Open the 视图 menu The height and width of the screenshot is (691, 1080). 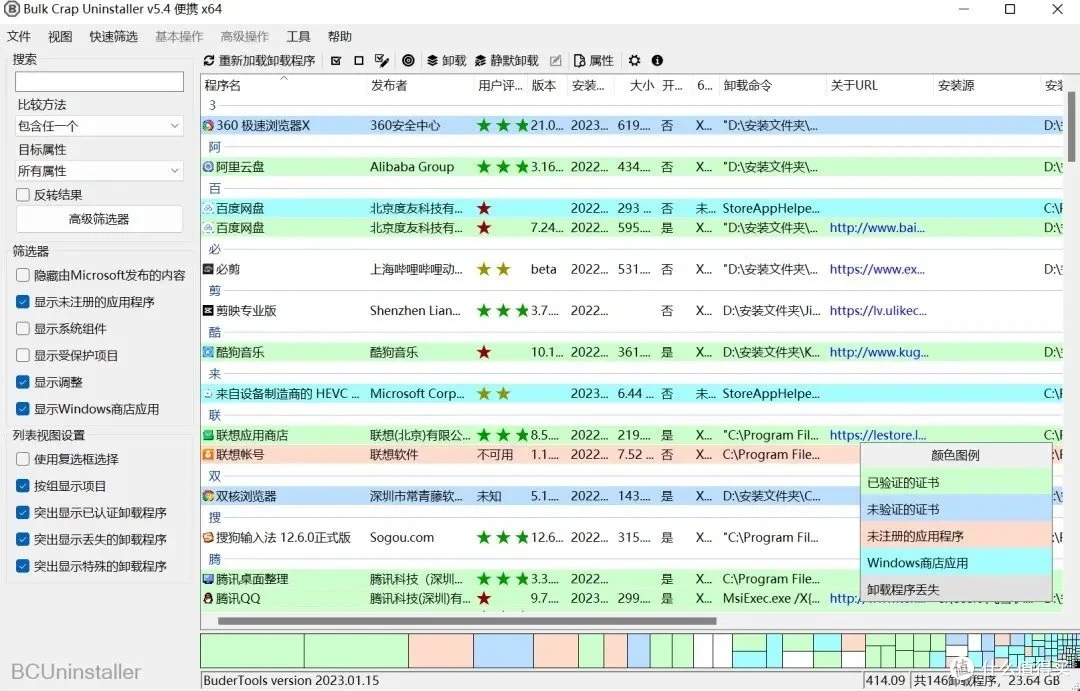(x=60, y=37)
